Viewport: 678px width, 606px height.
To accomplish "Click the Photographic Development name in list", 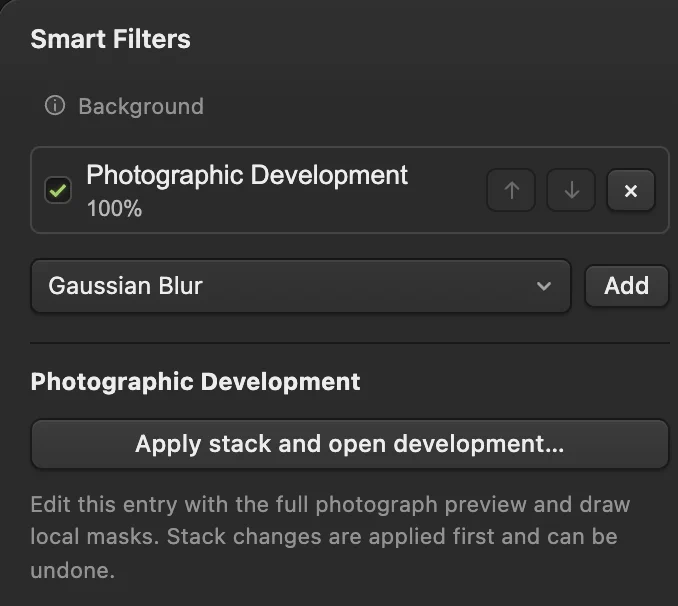I will click(246, 175).
